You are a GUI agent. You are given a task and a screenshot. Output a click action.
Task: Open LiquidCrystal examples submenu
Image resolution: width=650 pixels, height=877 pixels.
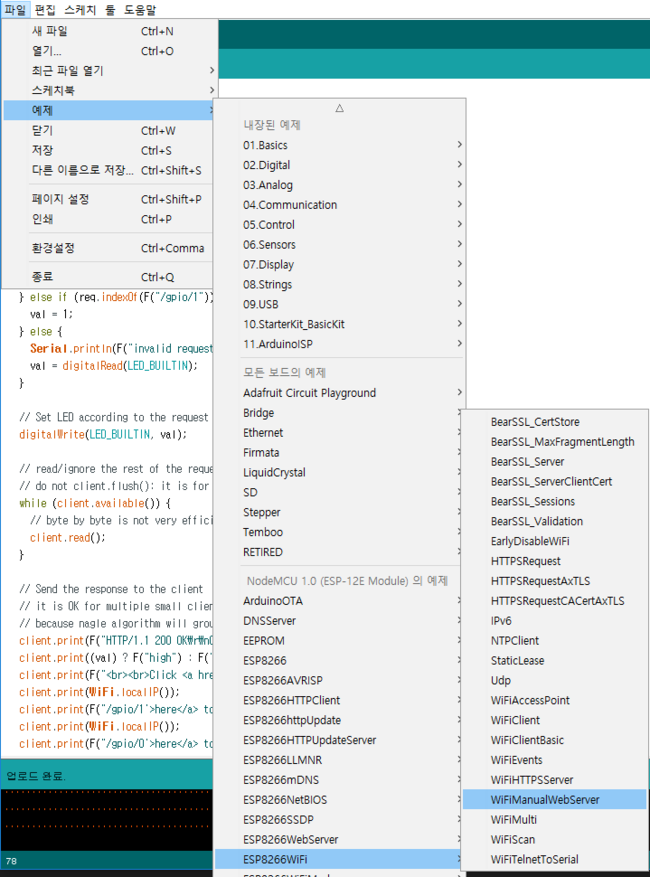[340, 472]
